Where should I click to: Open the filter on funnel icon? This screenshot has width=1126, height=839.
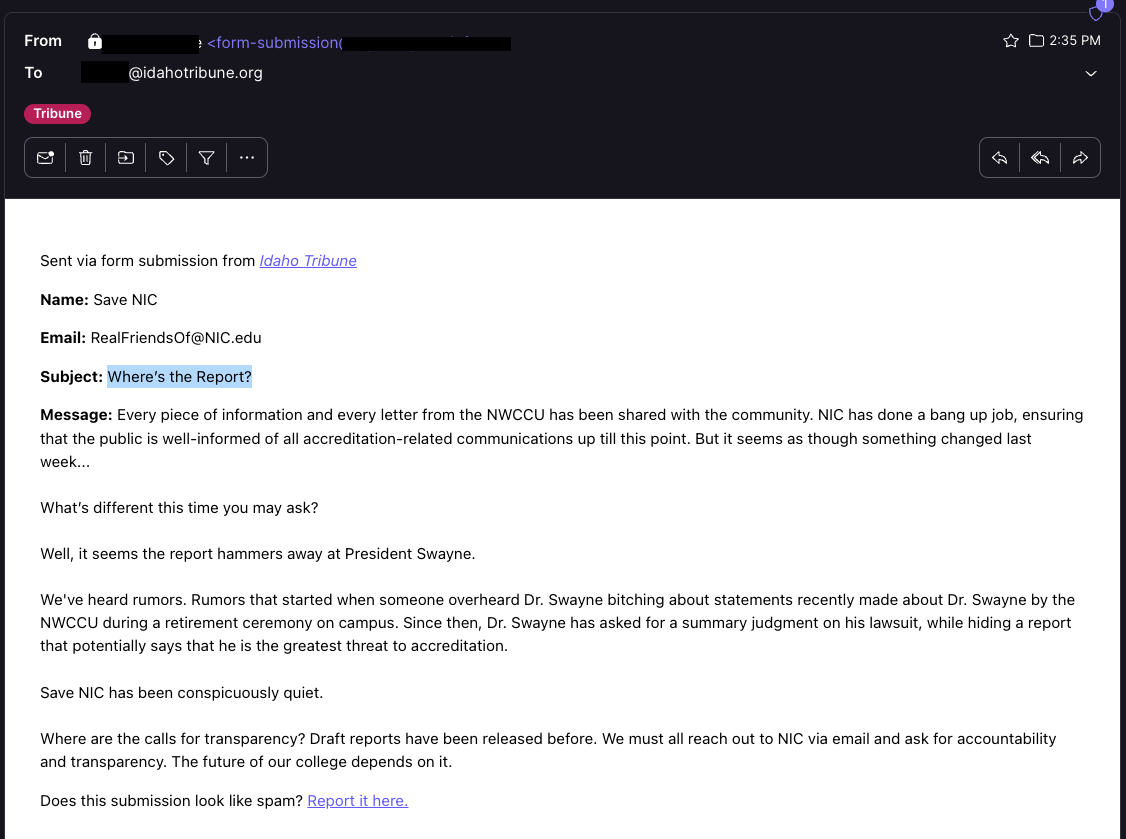[x=206, y=157]
